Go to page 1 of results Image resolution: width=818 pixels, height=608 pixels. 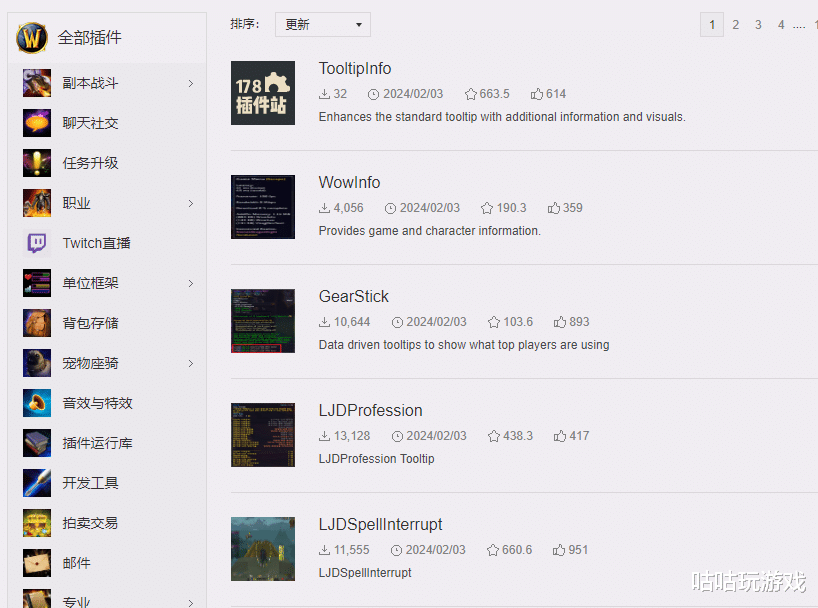712,25
